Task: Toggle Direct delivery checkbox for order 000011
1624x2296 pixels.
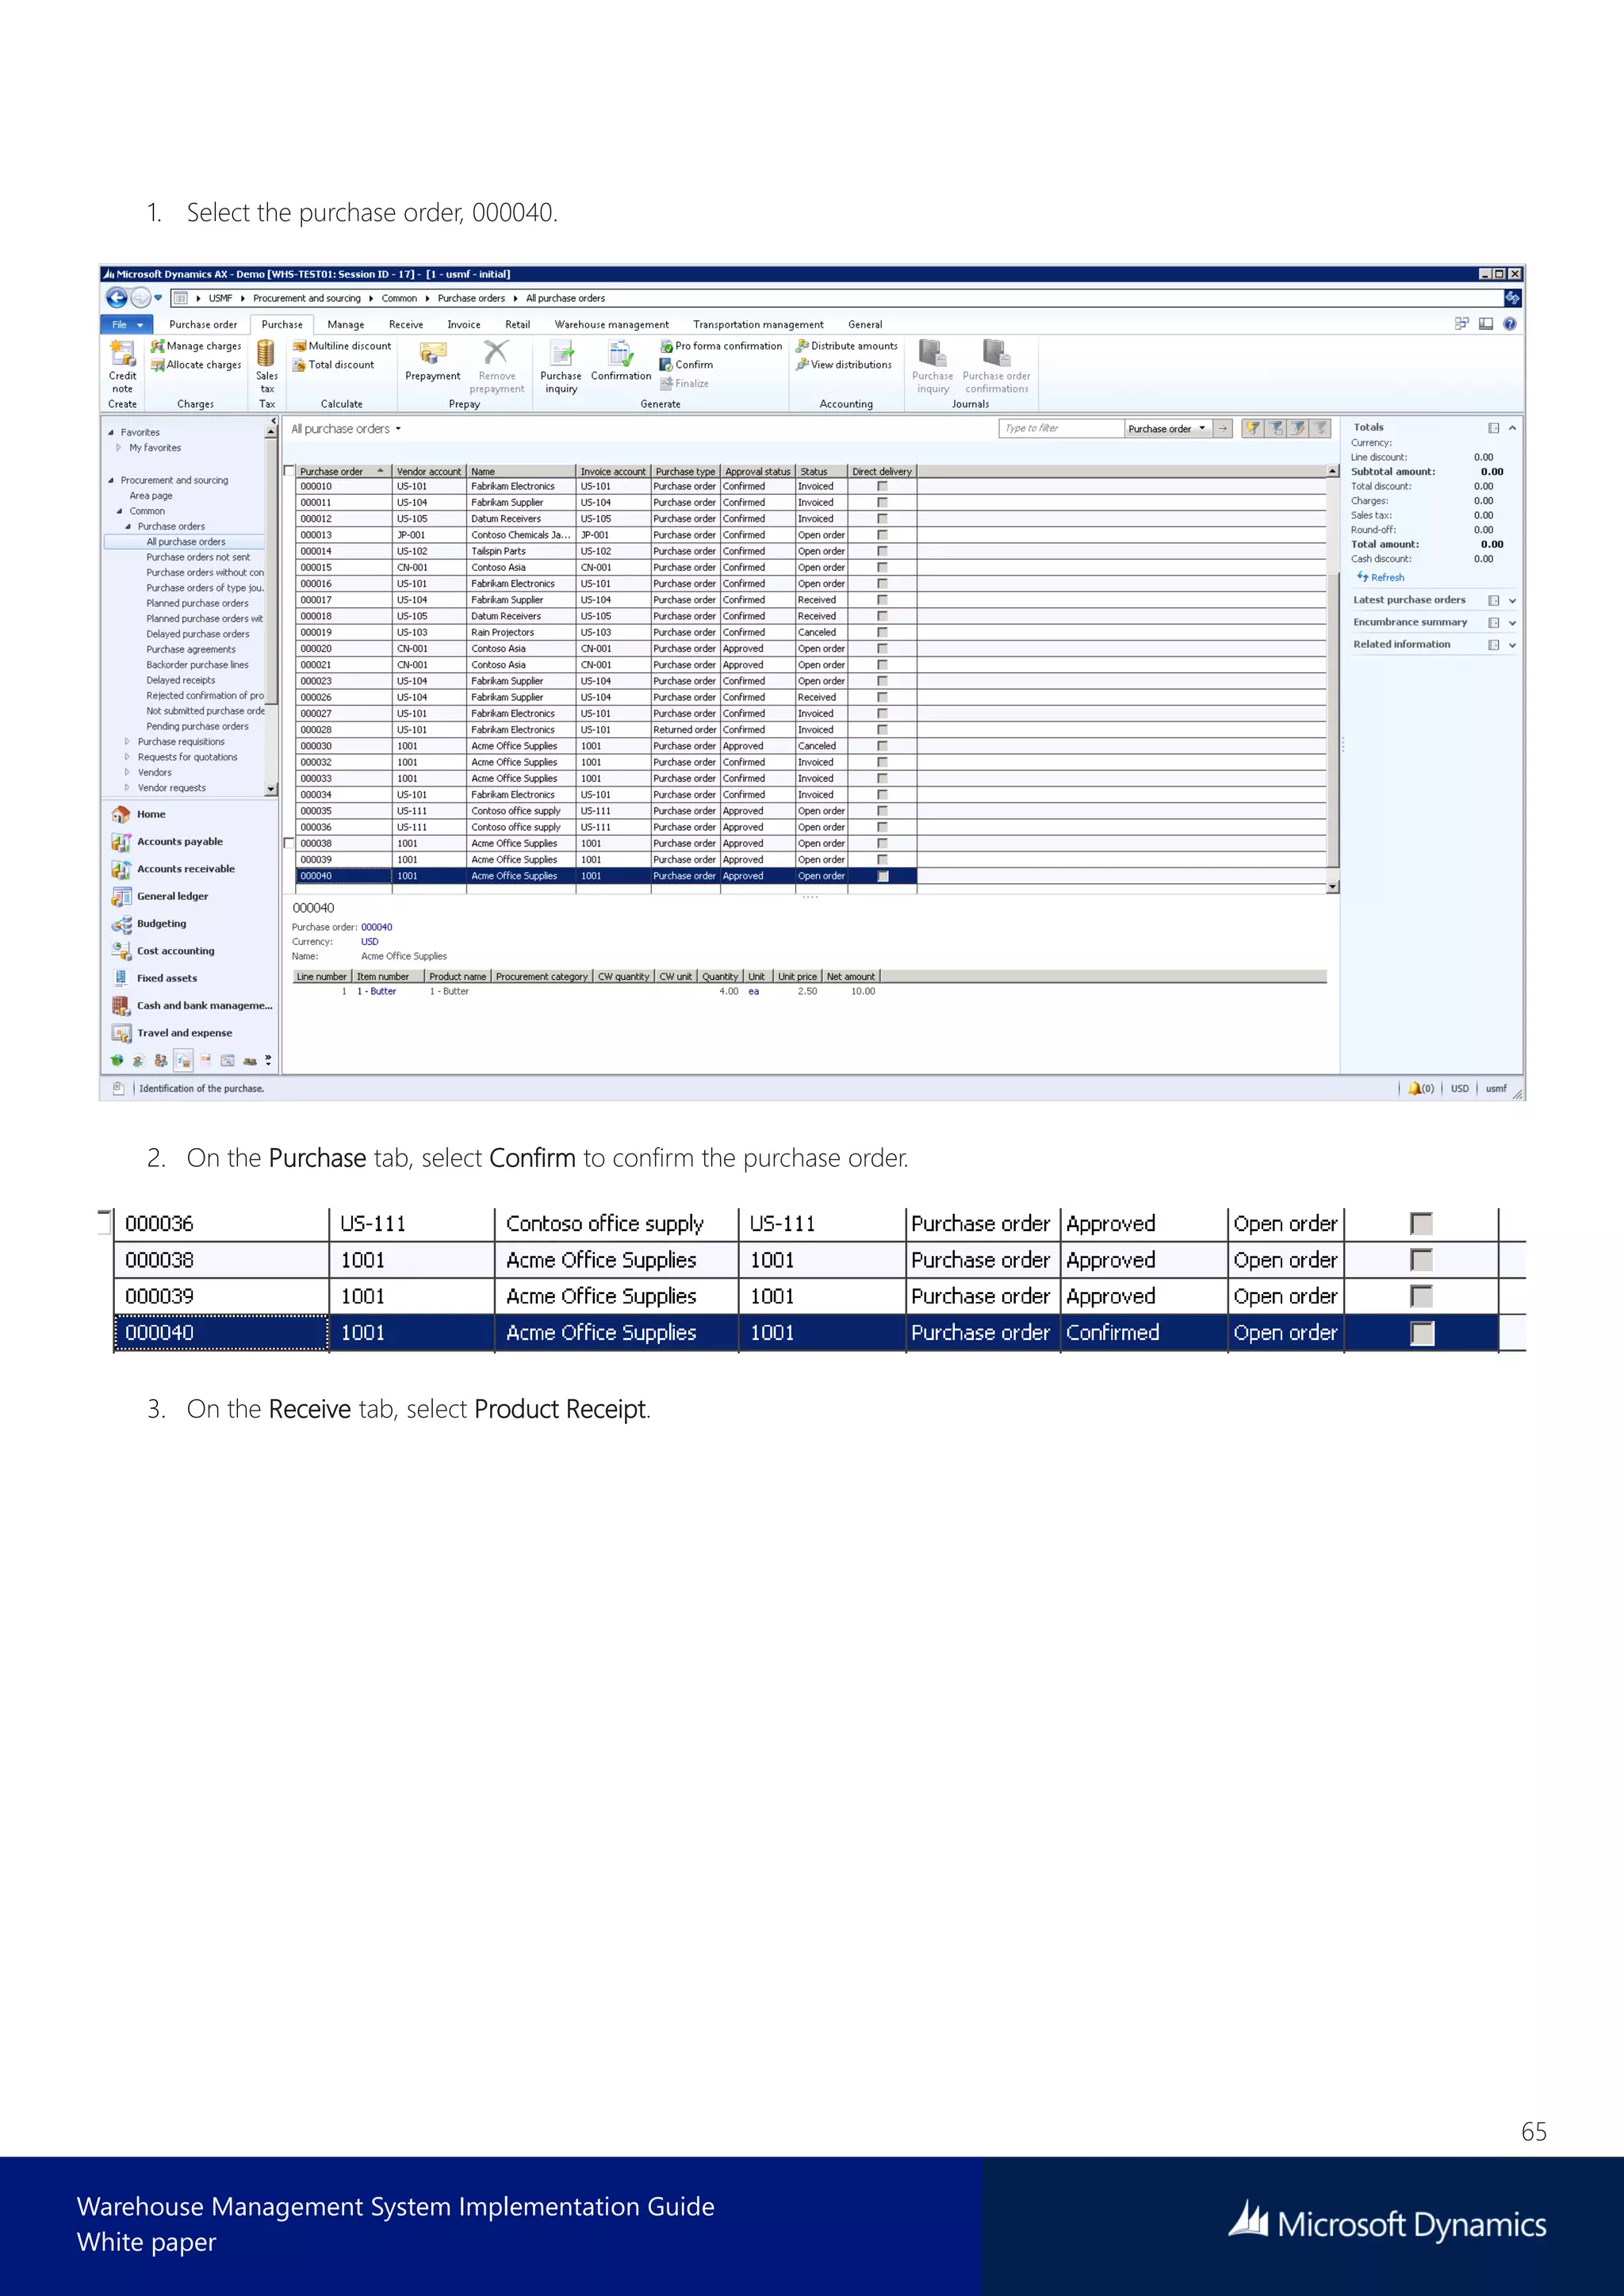Action: (882, 503)
